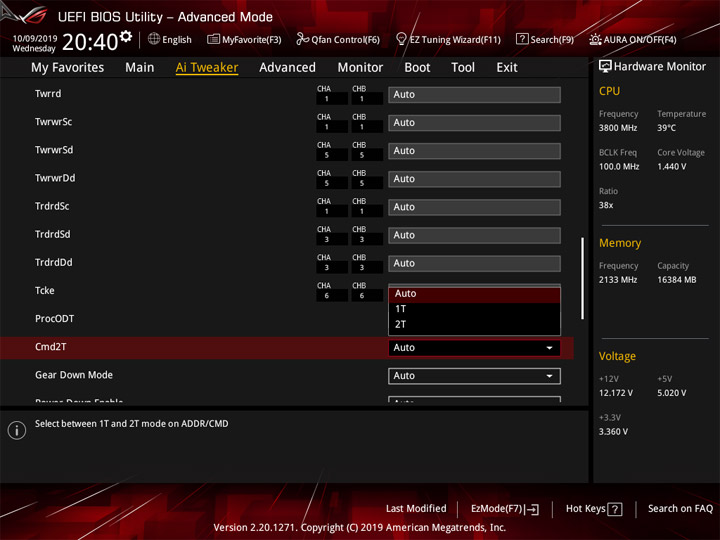Switch to EzMode(F7)

504,509
